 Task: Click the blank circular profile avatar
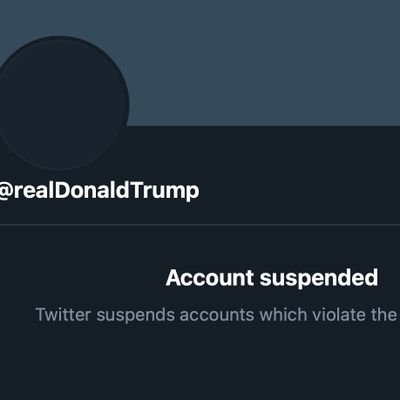point(62,103)
